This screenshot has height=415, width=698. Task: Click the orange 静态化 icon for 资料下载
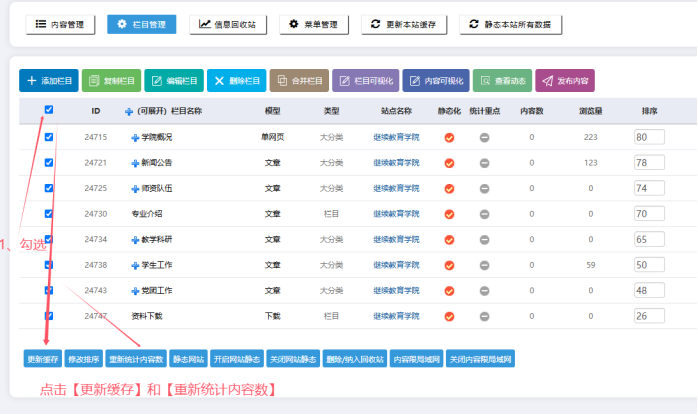coord(449,315)
